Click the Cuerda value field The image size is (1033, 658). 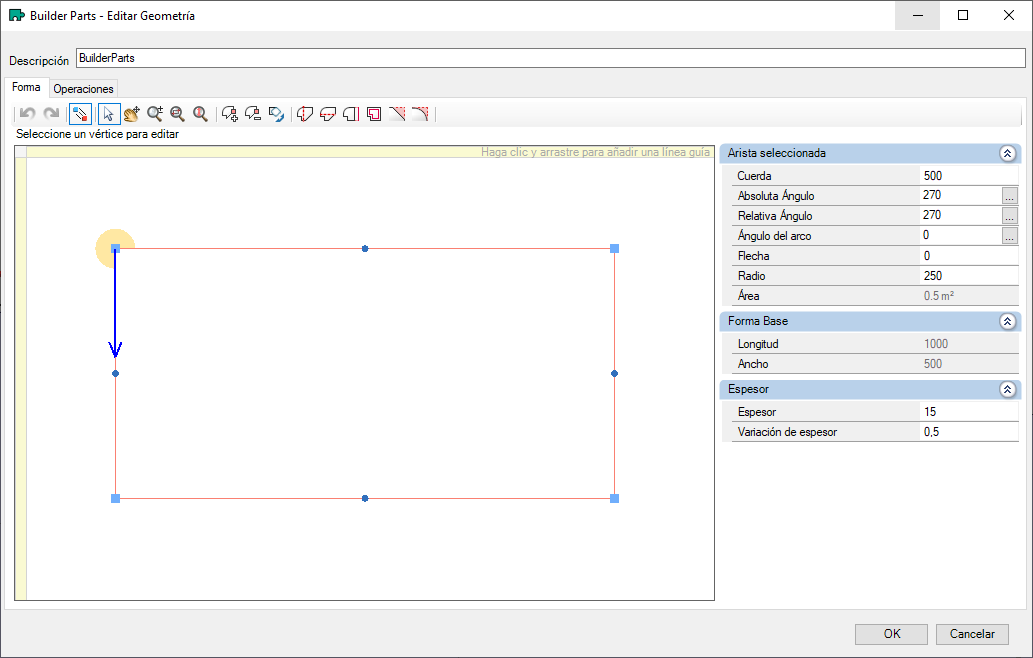[968, 176]
